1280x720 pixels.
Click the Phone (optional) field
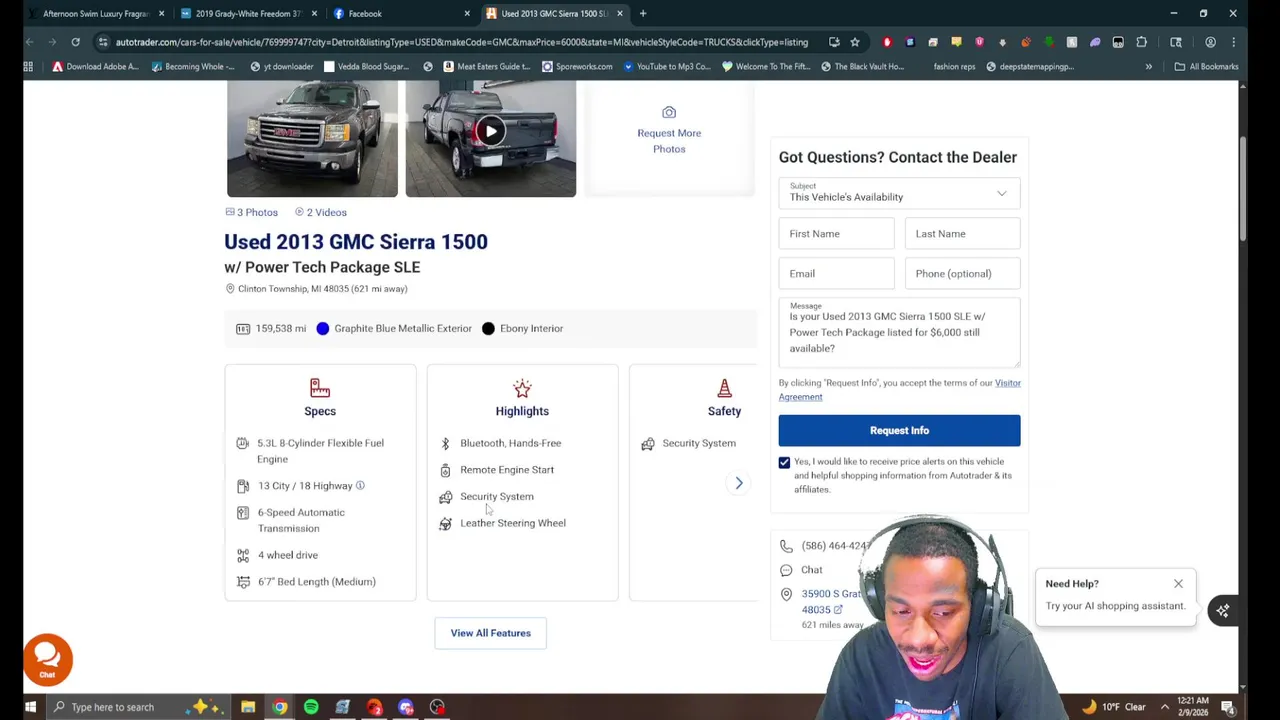(x=962, y=274)
